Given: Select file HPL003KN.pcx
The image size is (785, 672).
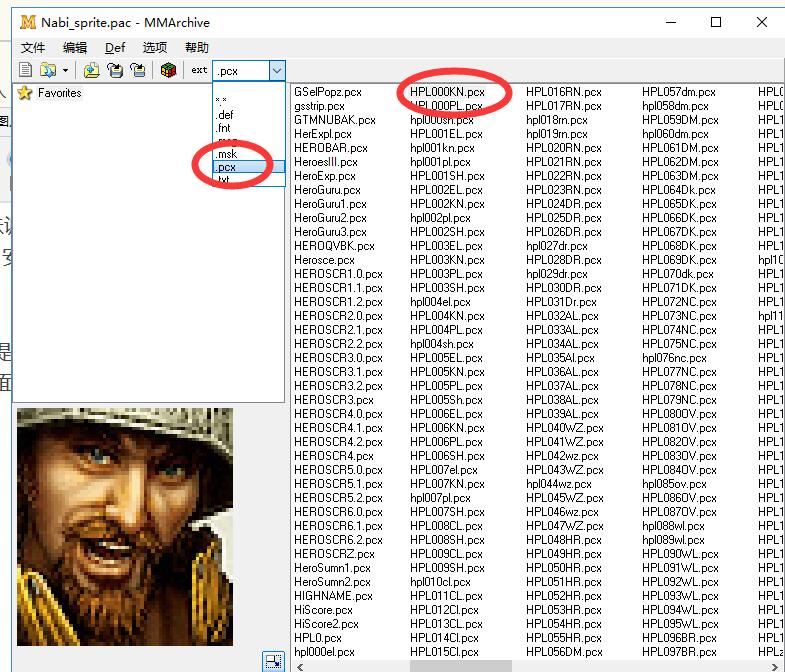Looking at the screenshot, I should 447,260.
